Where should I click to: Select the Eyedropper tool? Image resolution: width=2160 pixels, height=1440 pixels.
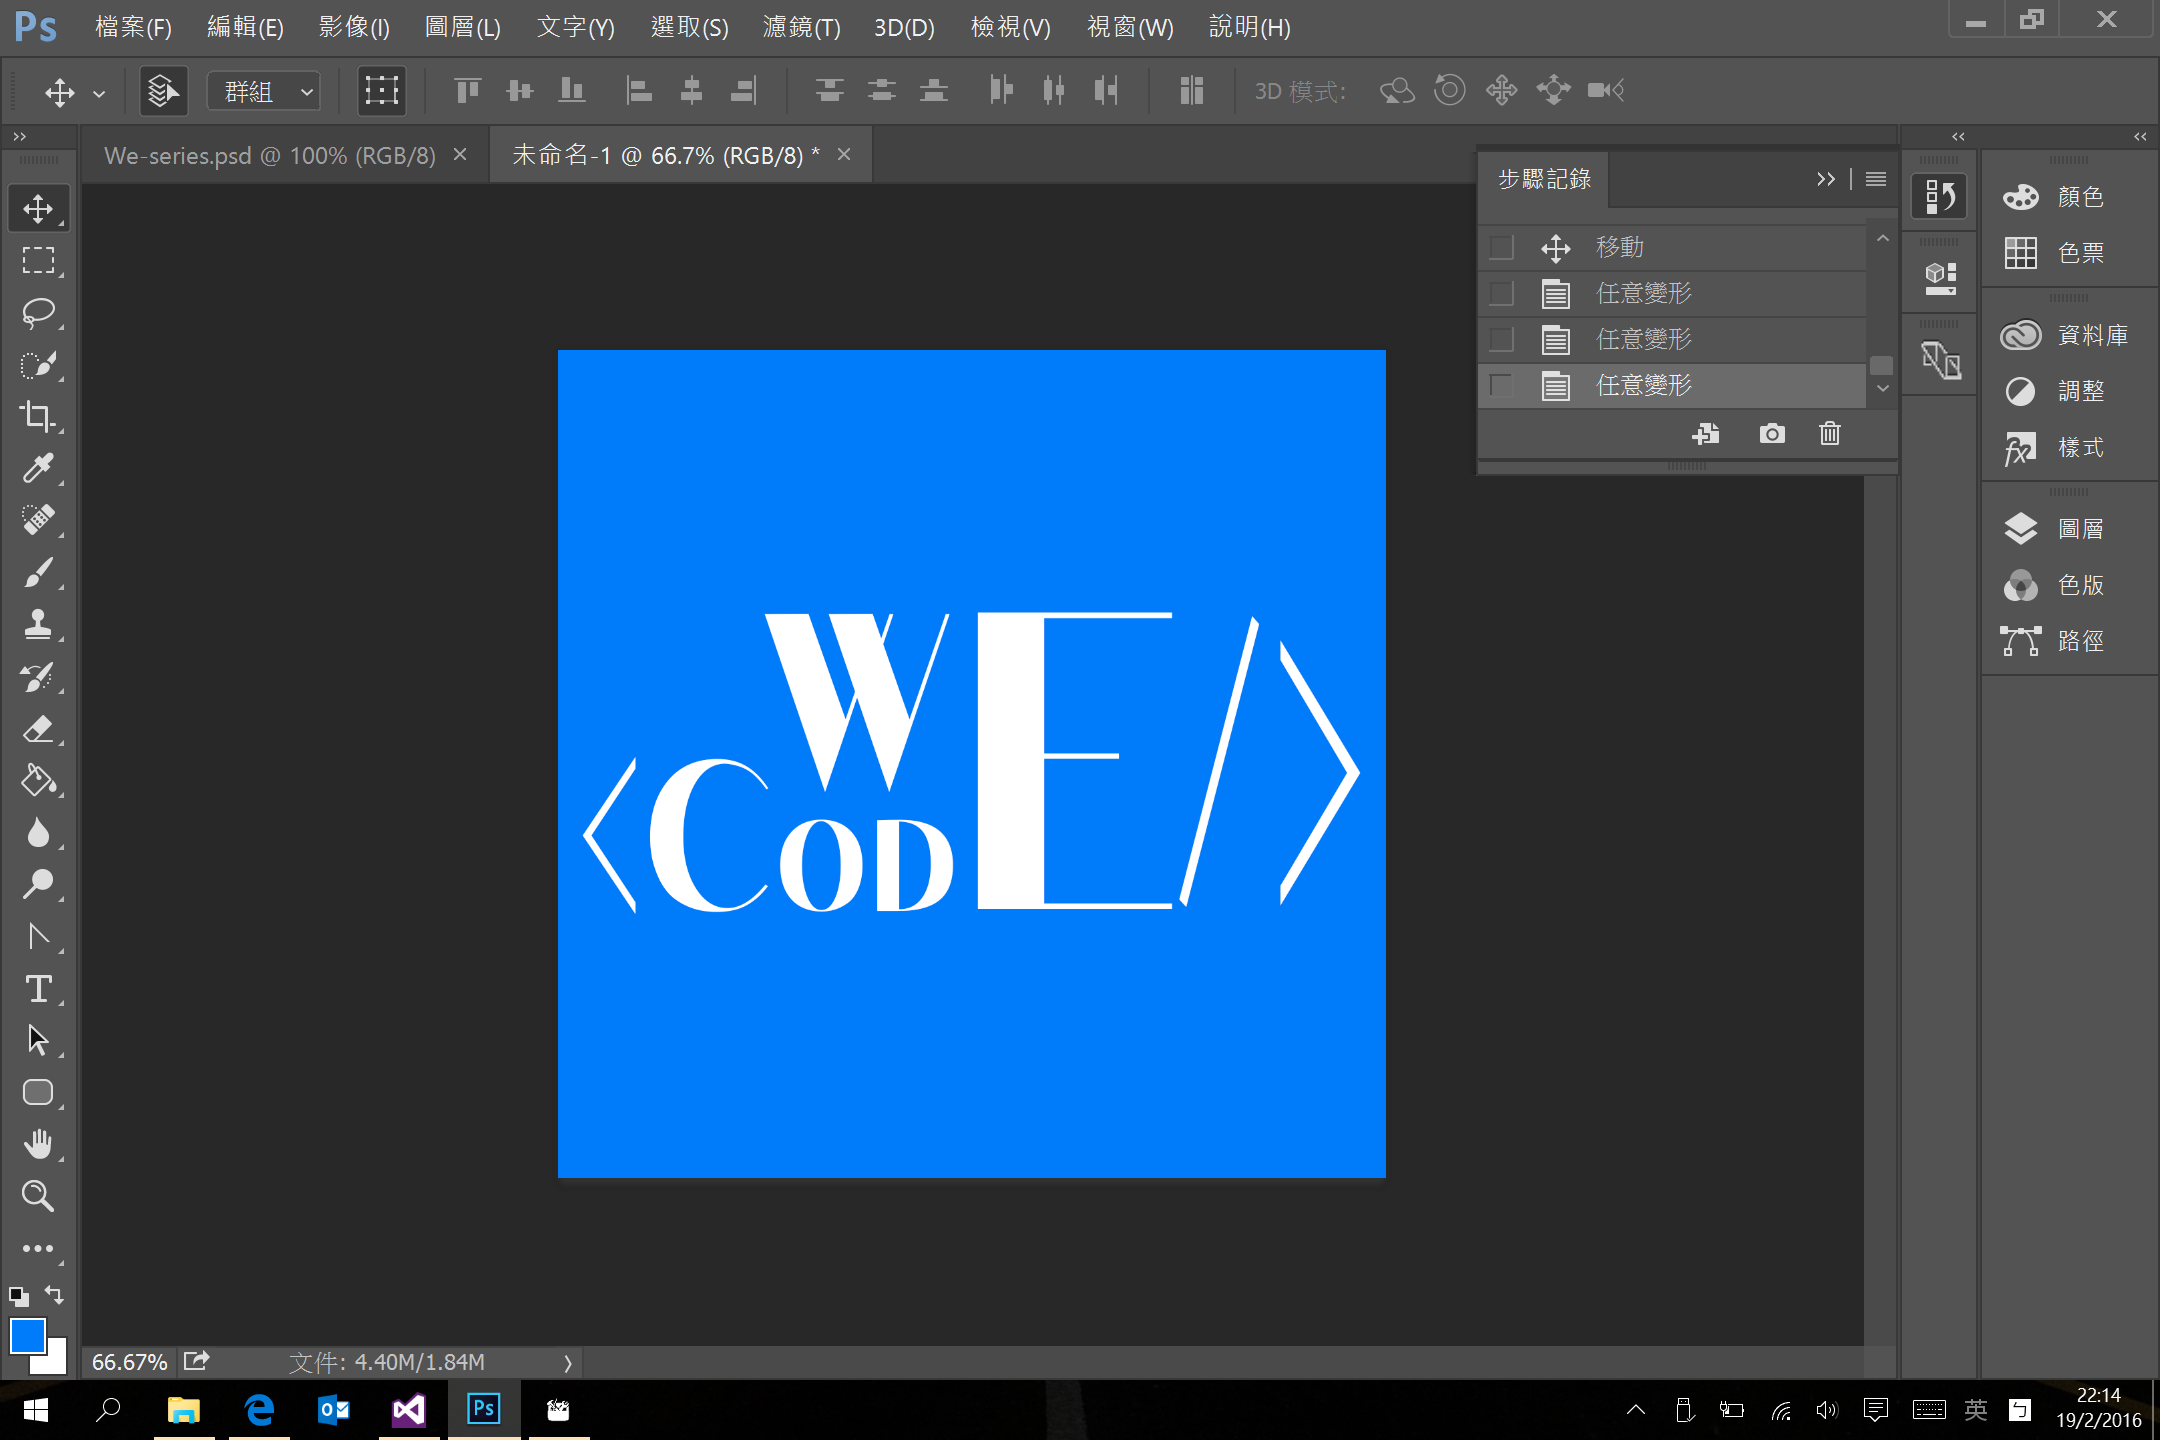tap(38, 468)
